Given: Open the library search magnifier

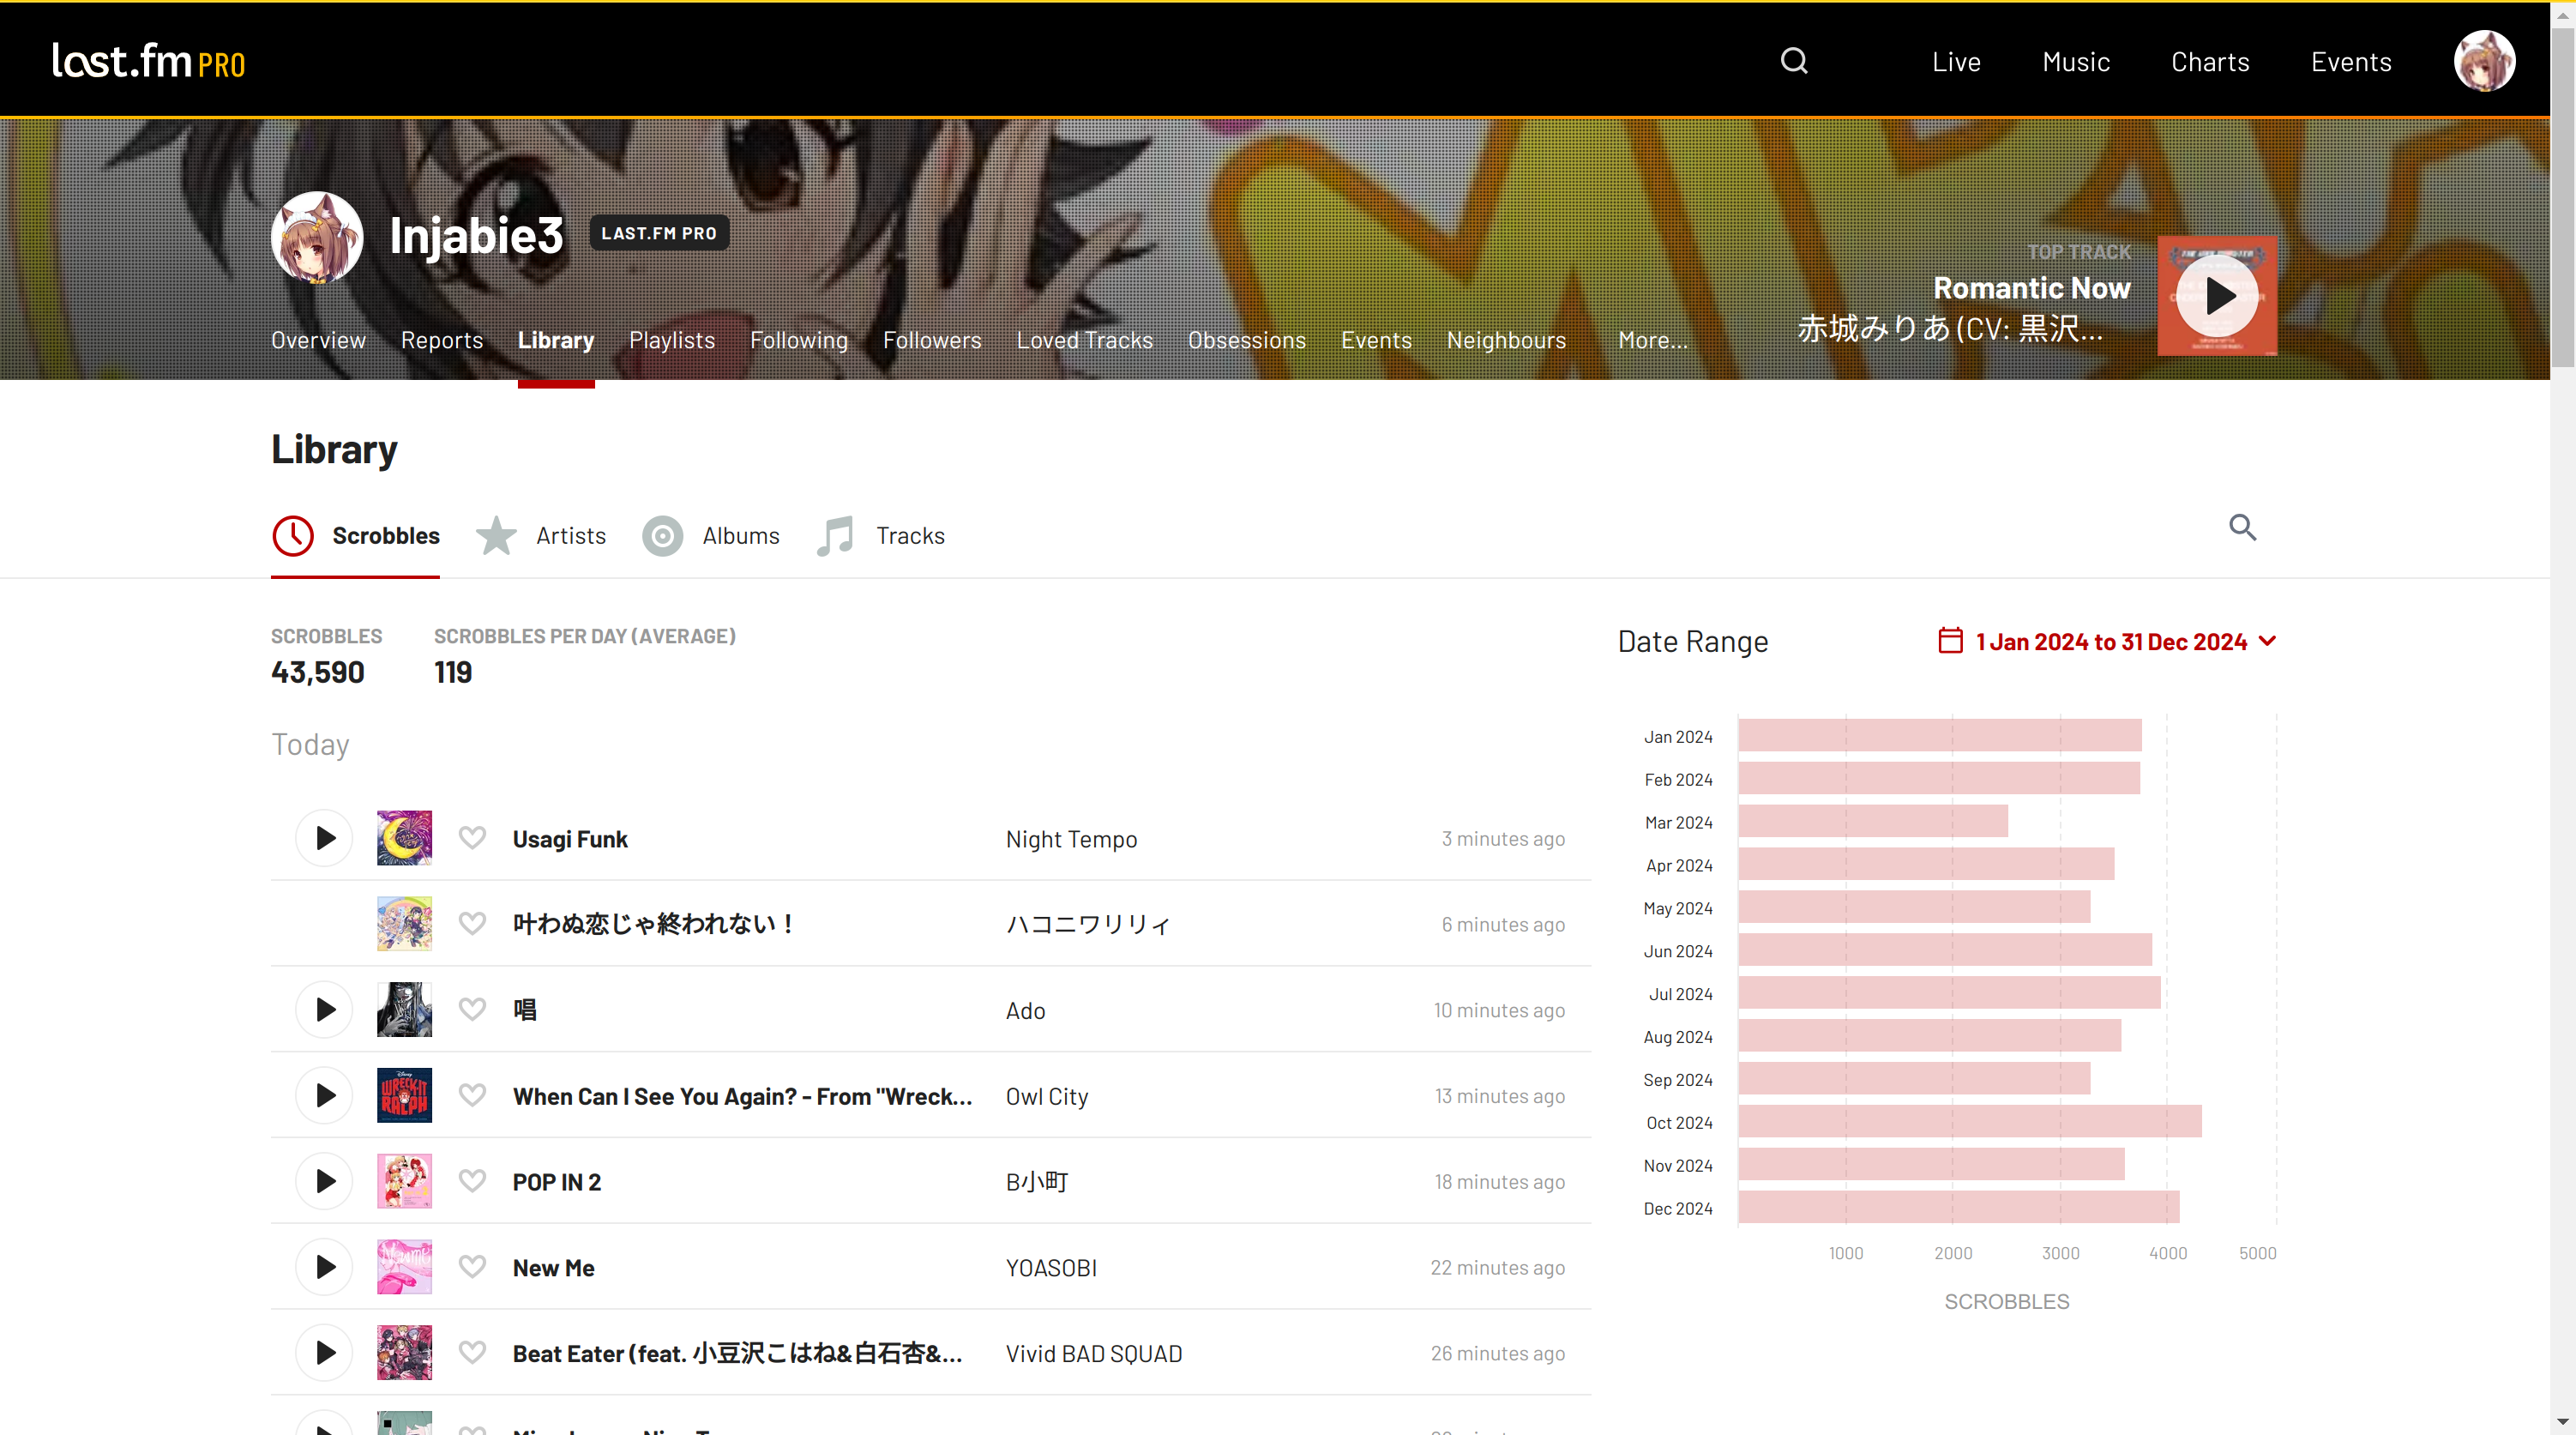Looking at the screenshot, I should 2242,527.
